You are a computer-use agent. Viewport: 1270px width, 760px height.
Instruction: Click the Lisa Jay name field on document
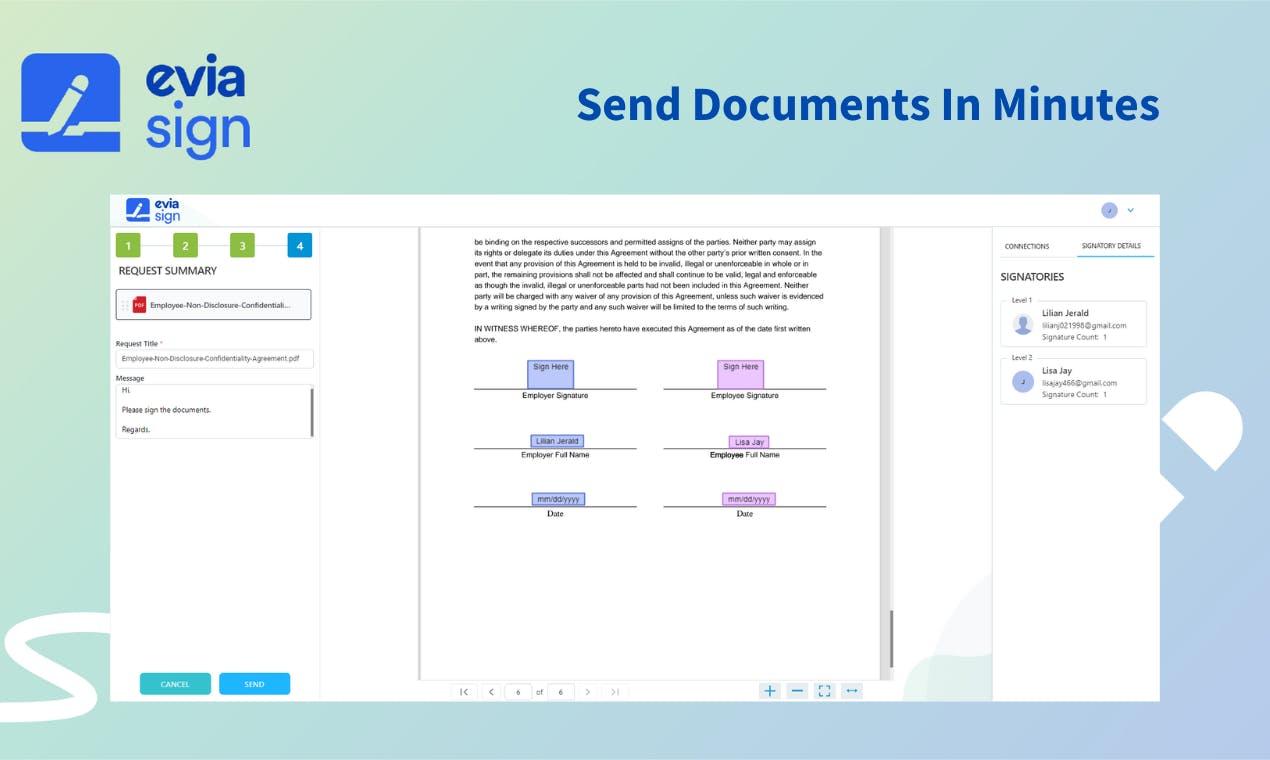point(749,442)
